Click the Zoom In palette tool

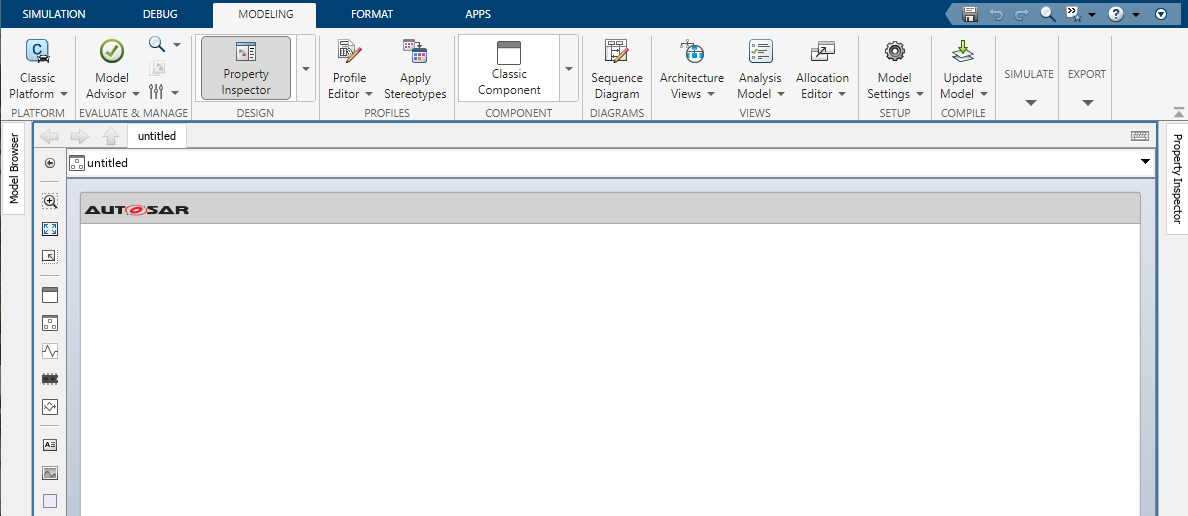pos(50,201)
